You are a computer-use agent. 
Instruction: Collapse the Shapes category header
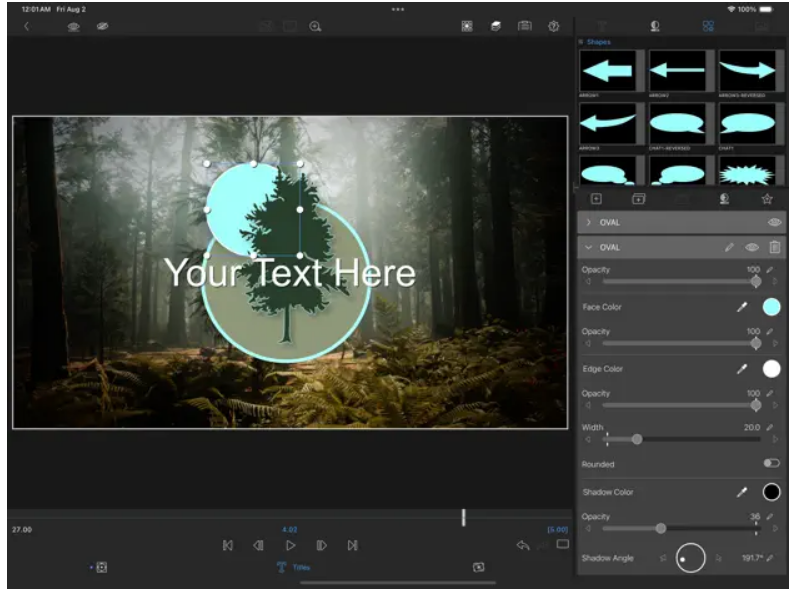click(x=599, y=42)
